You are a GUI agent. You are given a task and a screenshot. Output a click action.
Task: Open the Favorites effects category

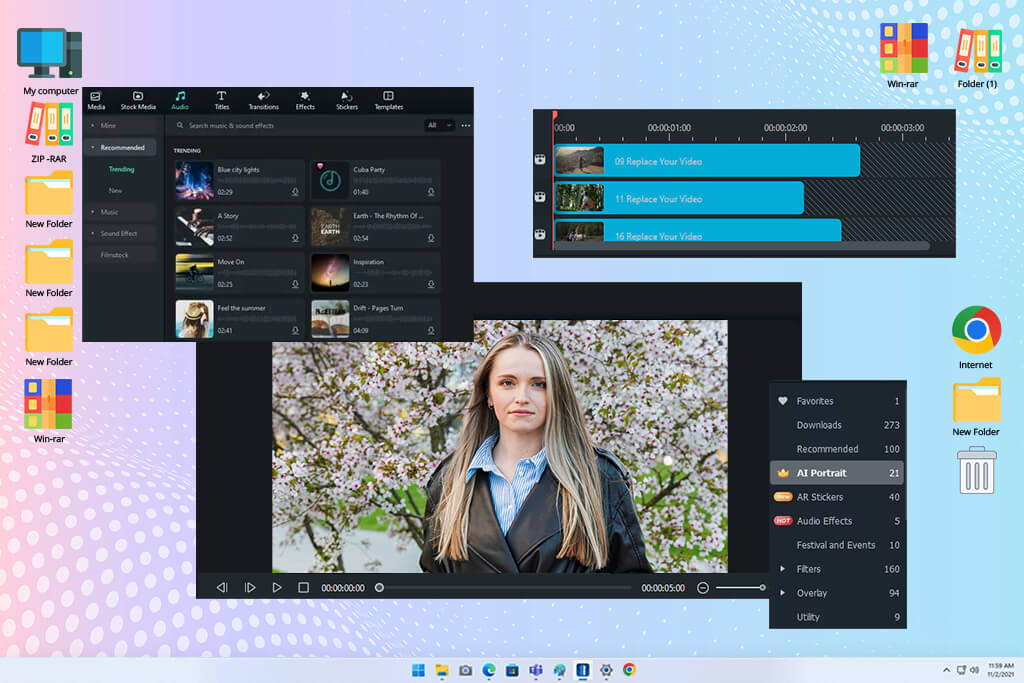pyautogui.click(x=838, y=401)
